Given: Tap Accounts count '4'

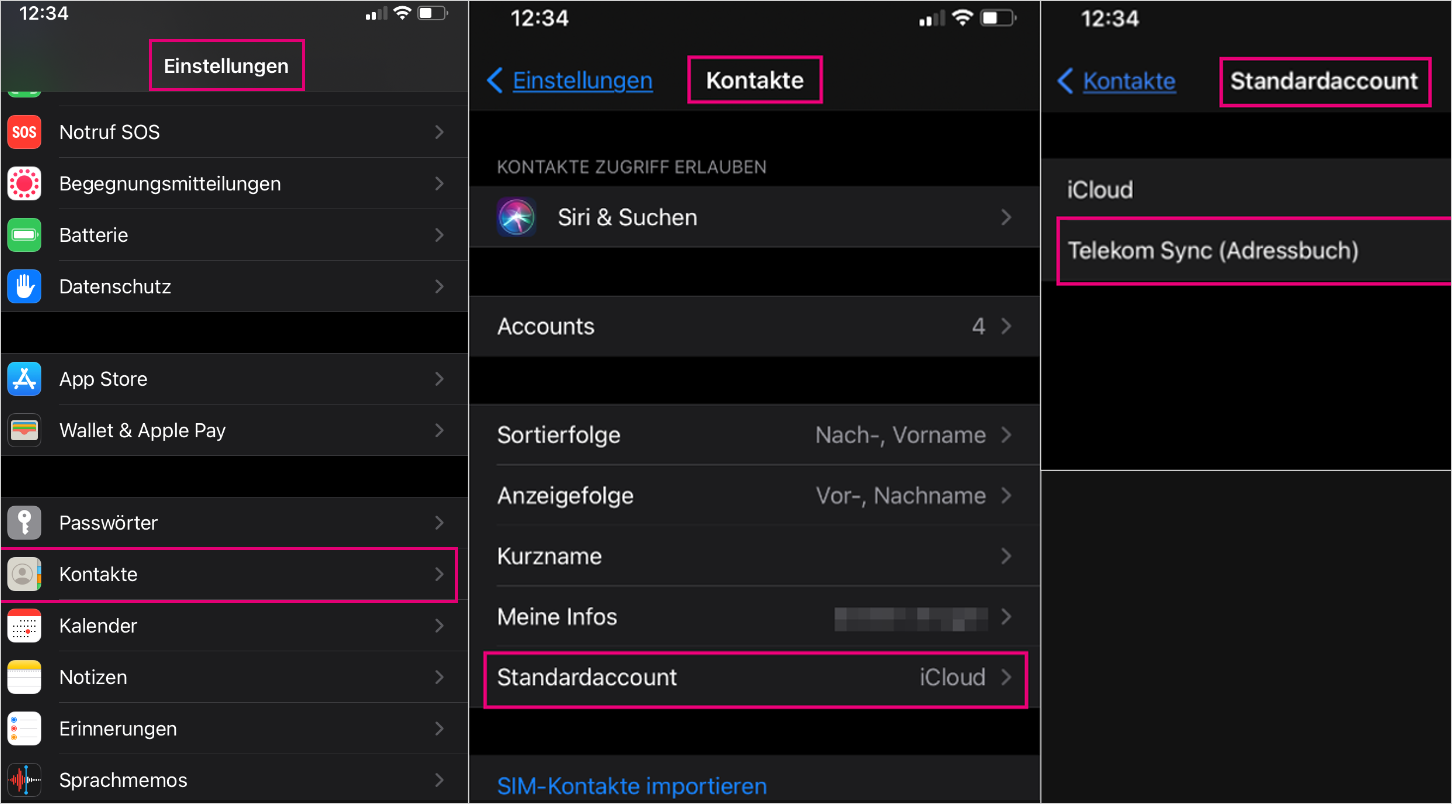Looking at the screenshot, I should [x=978, y=326].
